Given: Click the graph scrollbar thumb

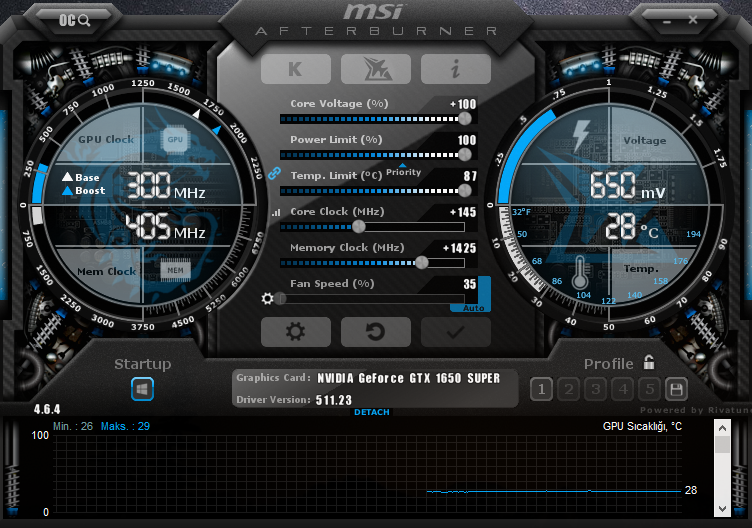Looking at the screenshot, I should click(x=722, y=445).
